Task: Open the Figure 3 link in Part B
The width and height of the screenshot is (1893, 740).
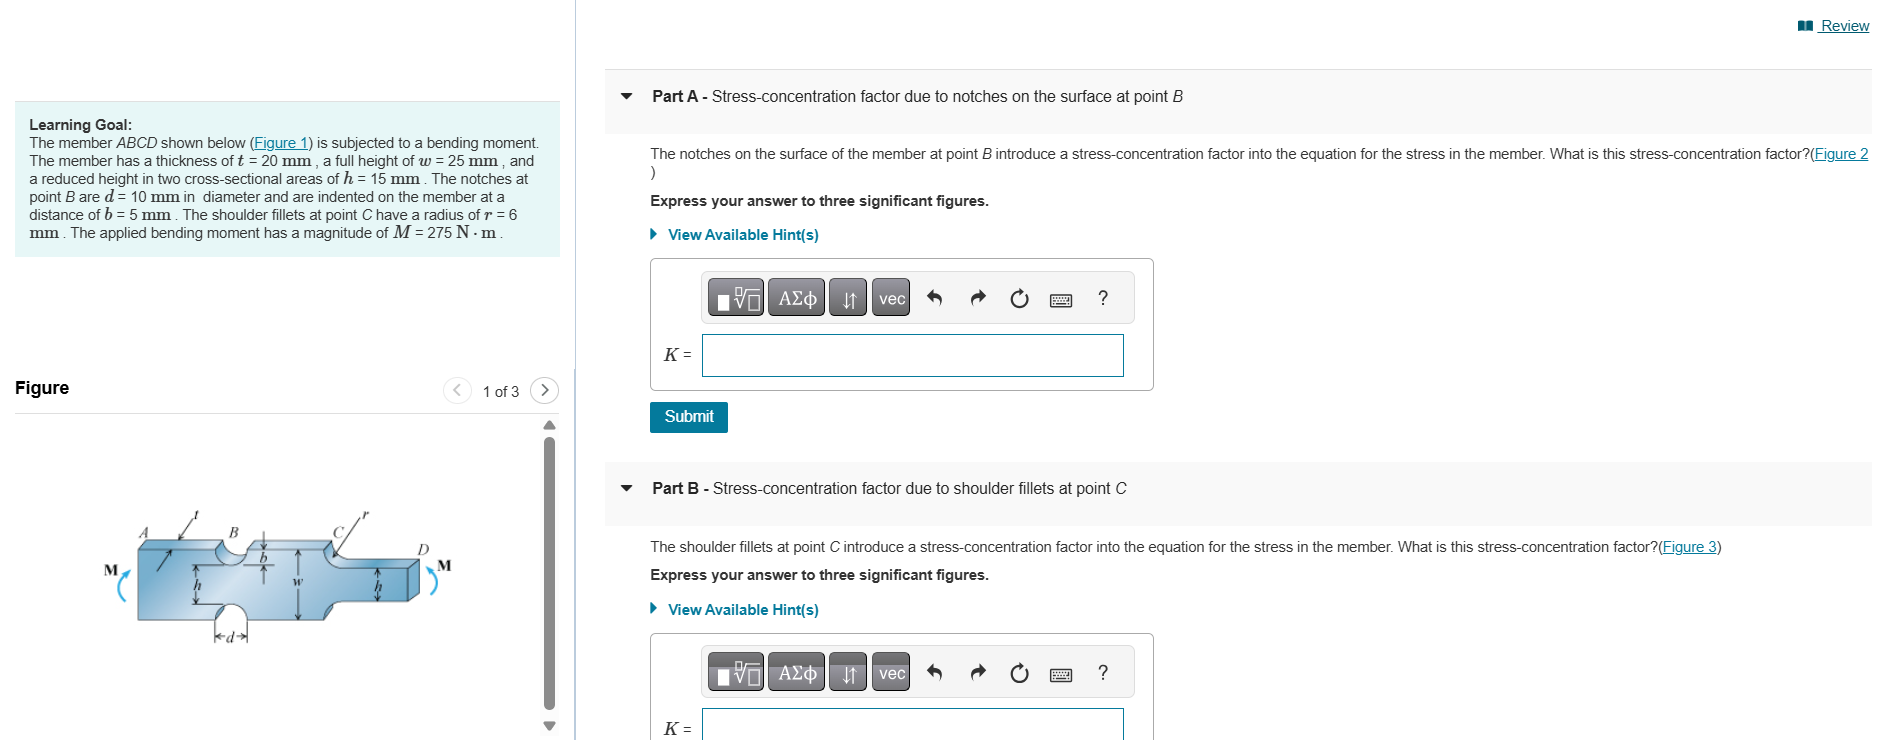Action: (1689, 546)
